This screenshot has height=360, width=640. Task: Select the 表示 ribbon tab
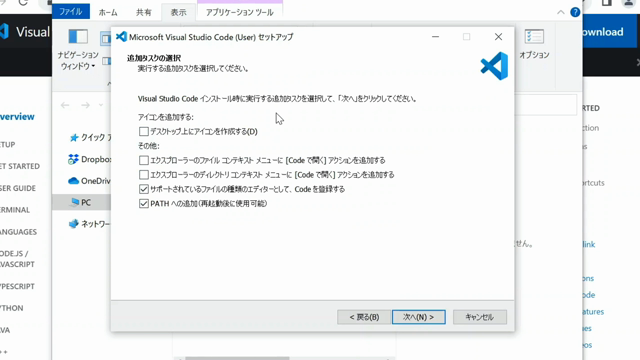tap(178, 13)
